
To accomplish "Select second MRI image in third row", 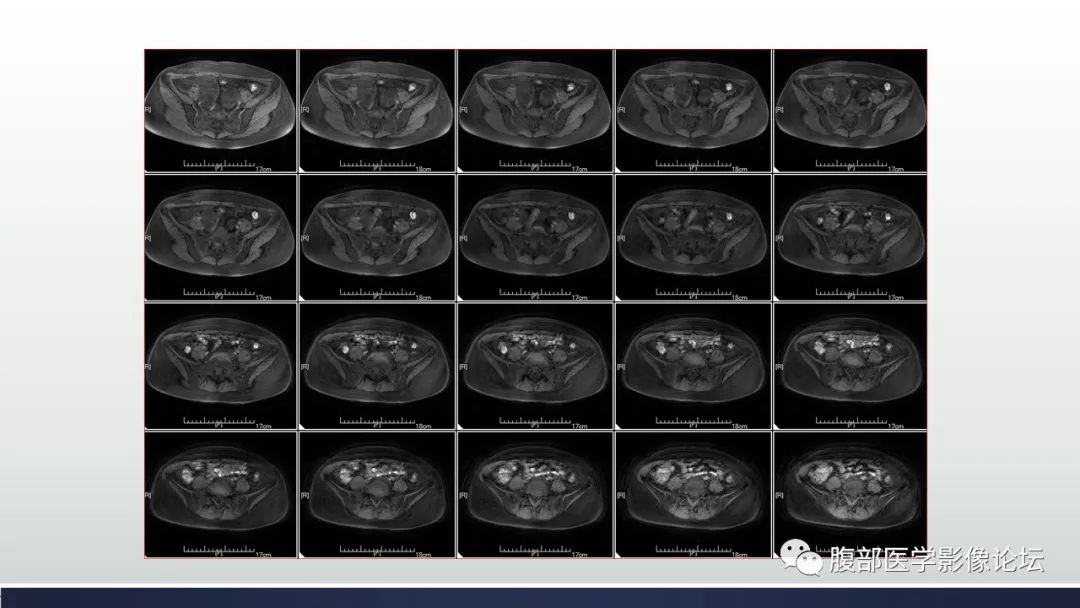I will pos(378,366).
